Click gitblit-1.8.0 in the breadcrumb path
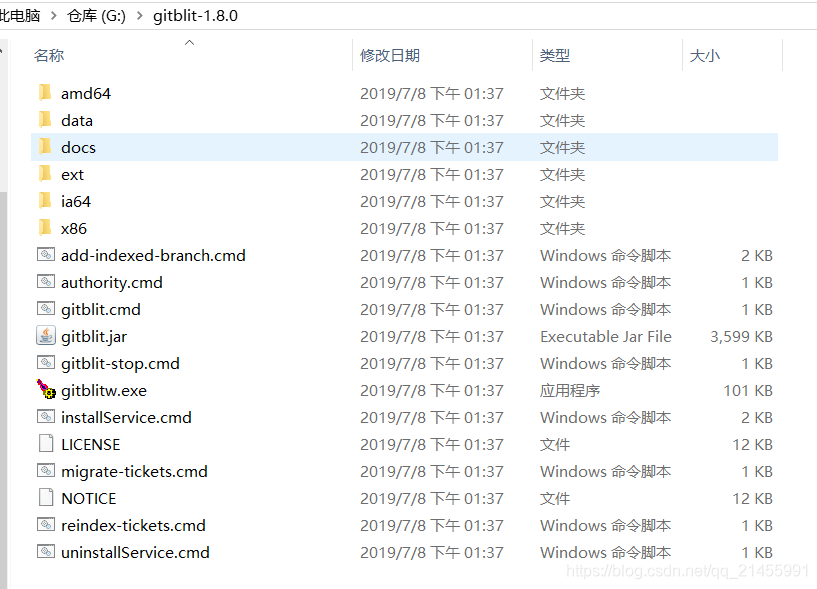 195,16
